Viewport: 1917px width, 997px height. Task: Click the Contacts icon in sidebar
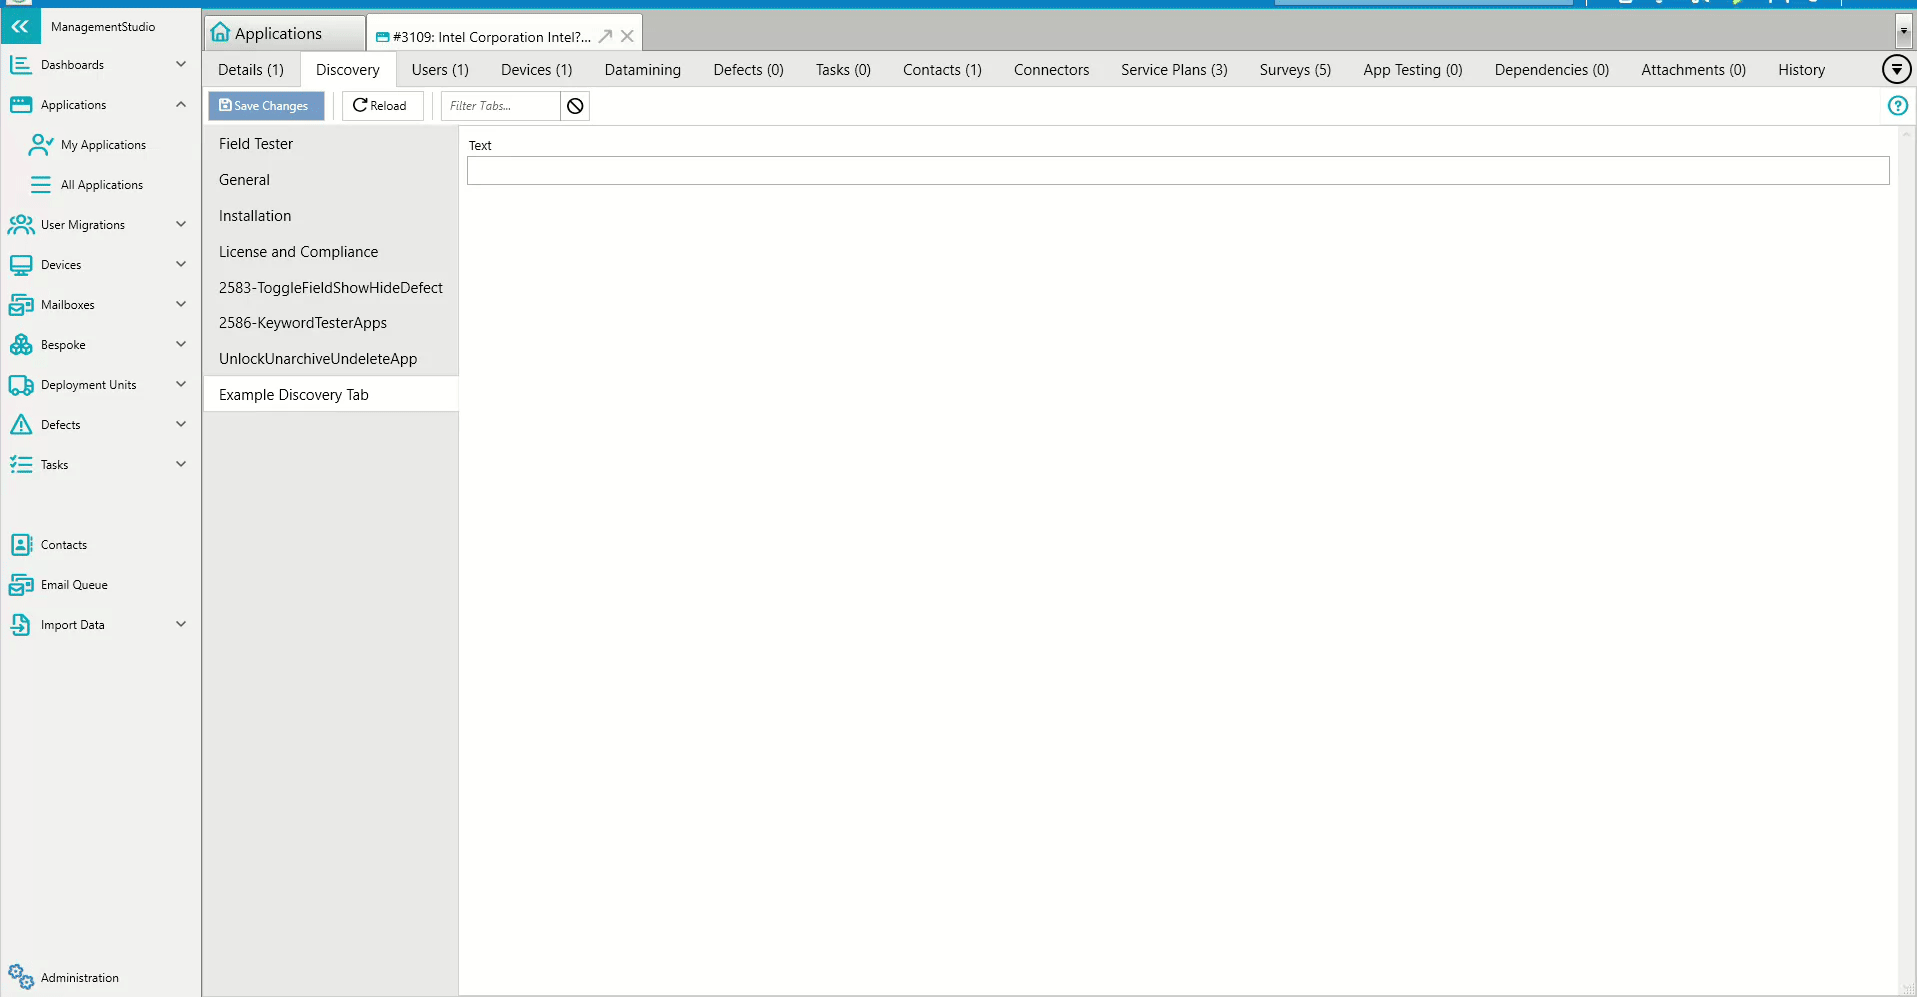[x=20, y=545]
